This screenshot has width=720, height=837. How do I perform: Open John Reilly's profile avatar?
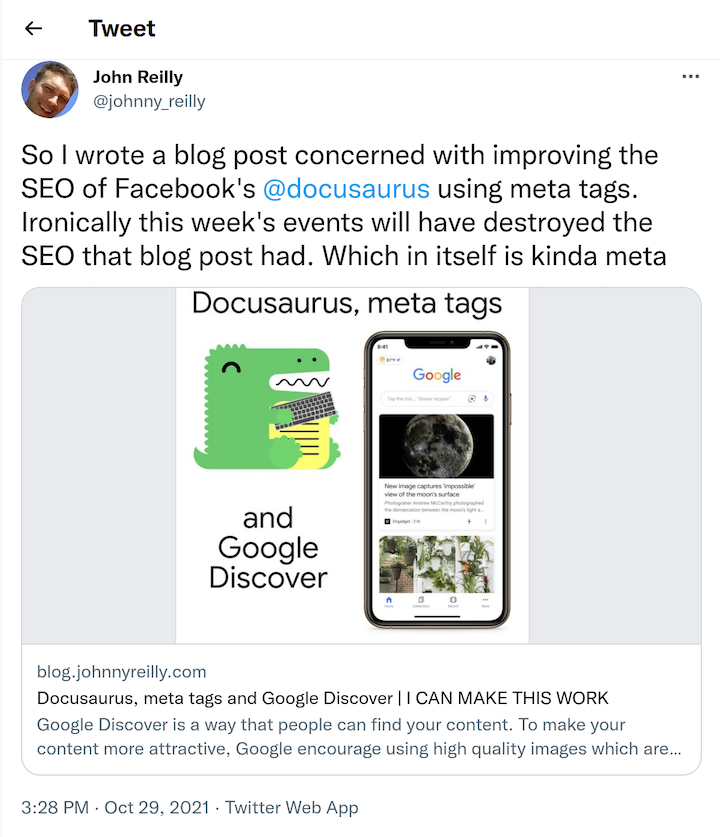(x=50, y=89)
